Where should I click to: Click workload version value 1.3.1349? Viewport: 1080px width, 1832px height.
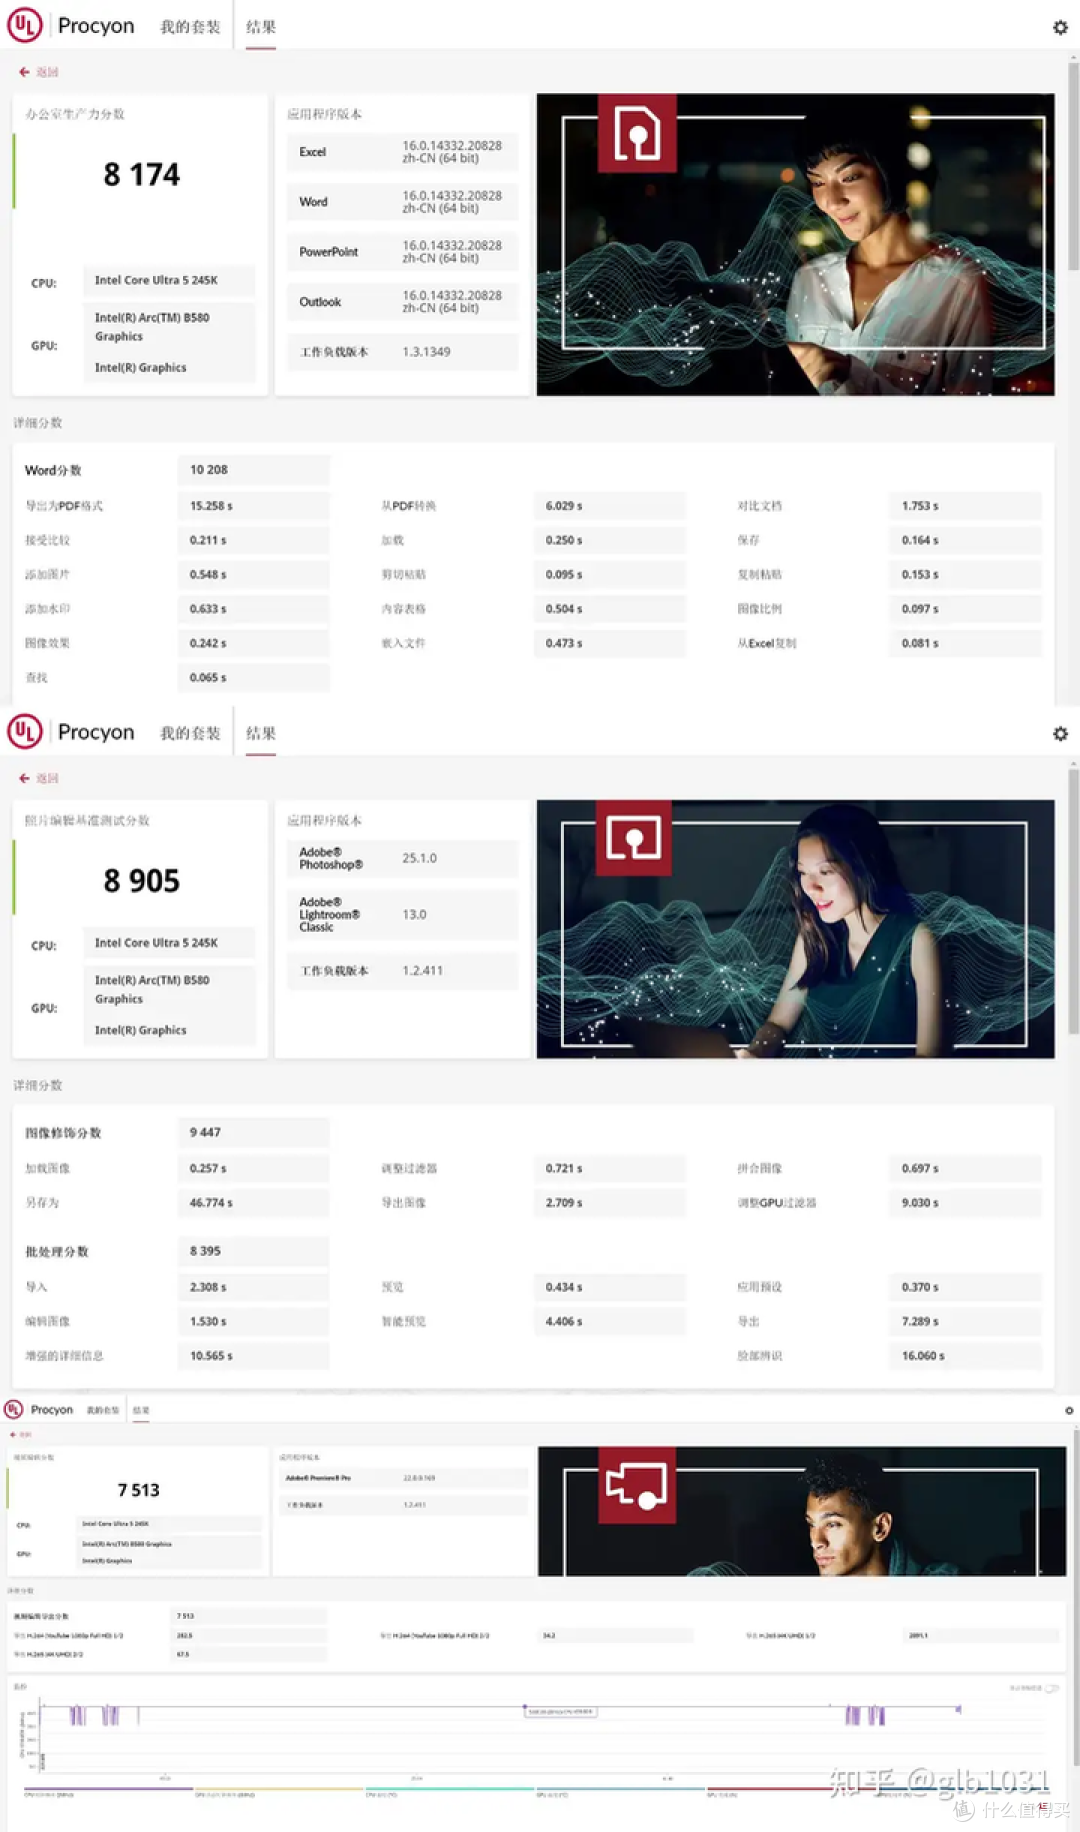click(x=426, y=352)
